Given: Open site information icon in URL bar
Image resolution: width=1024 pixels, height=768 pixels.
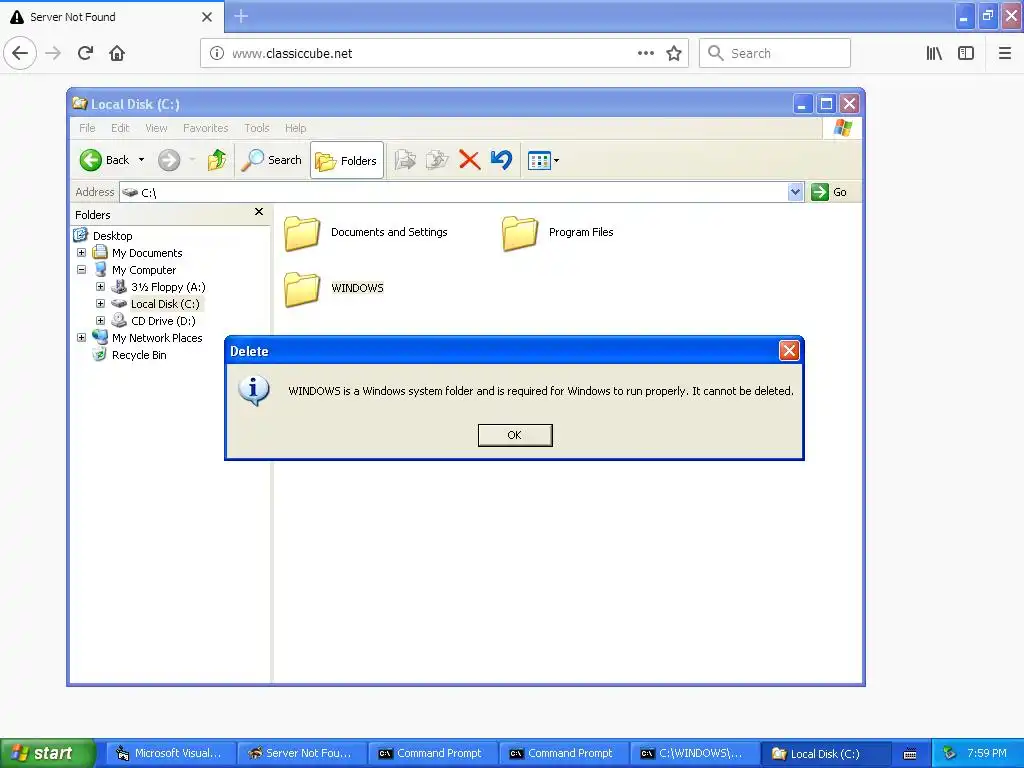Looking at the screenshot, I should [217, 53].
